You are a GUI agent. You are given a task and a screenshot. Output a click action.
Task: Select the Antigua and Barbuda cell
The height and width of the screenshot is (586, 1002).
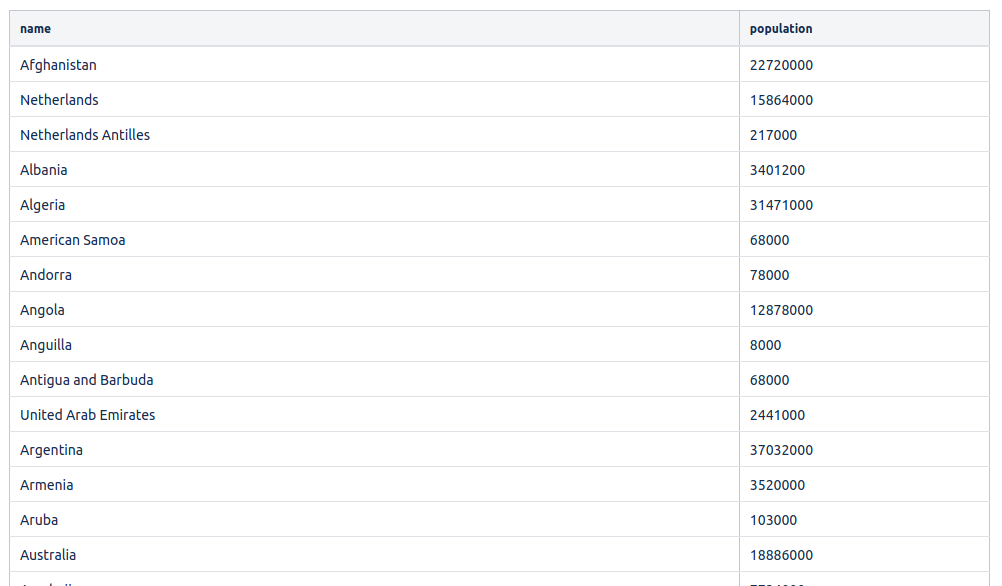(86, 380)
